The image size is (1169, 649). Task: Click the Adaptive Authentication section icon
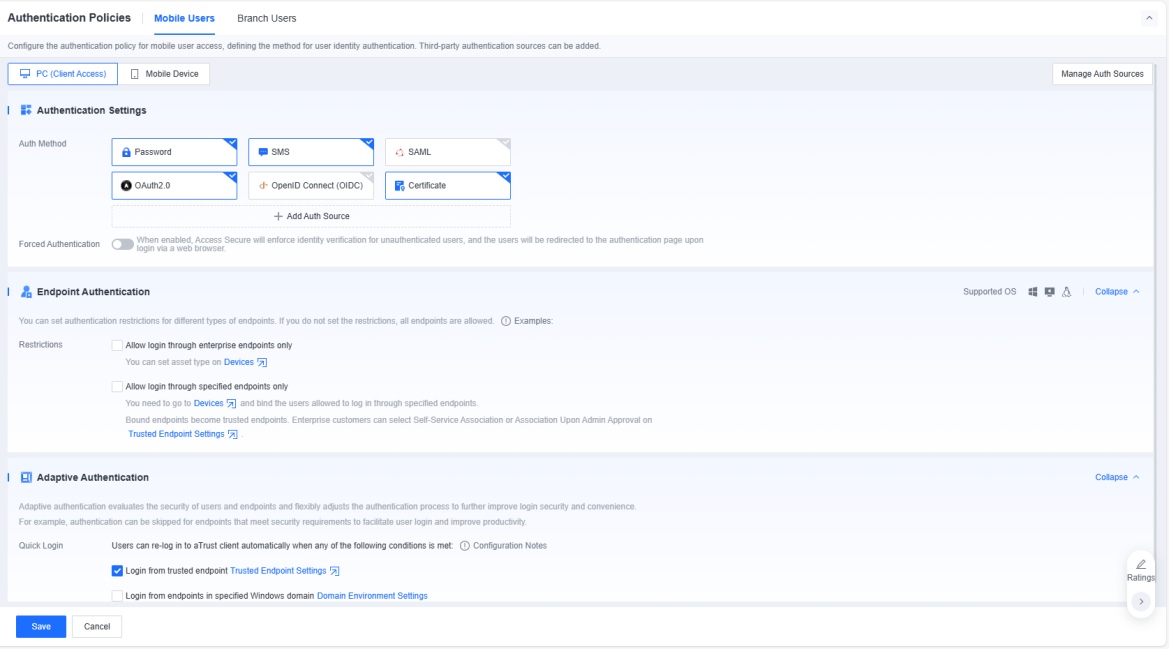(26, 478)
